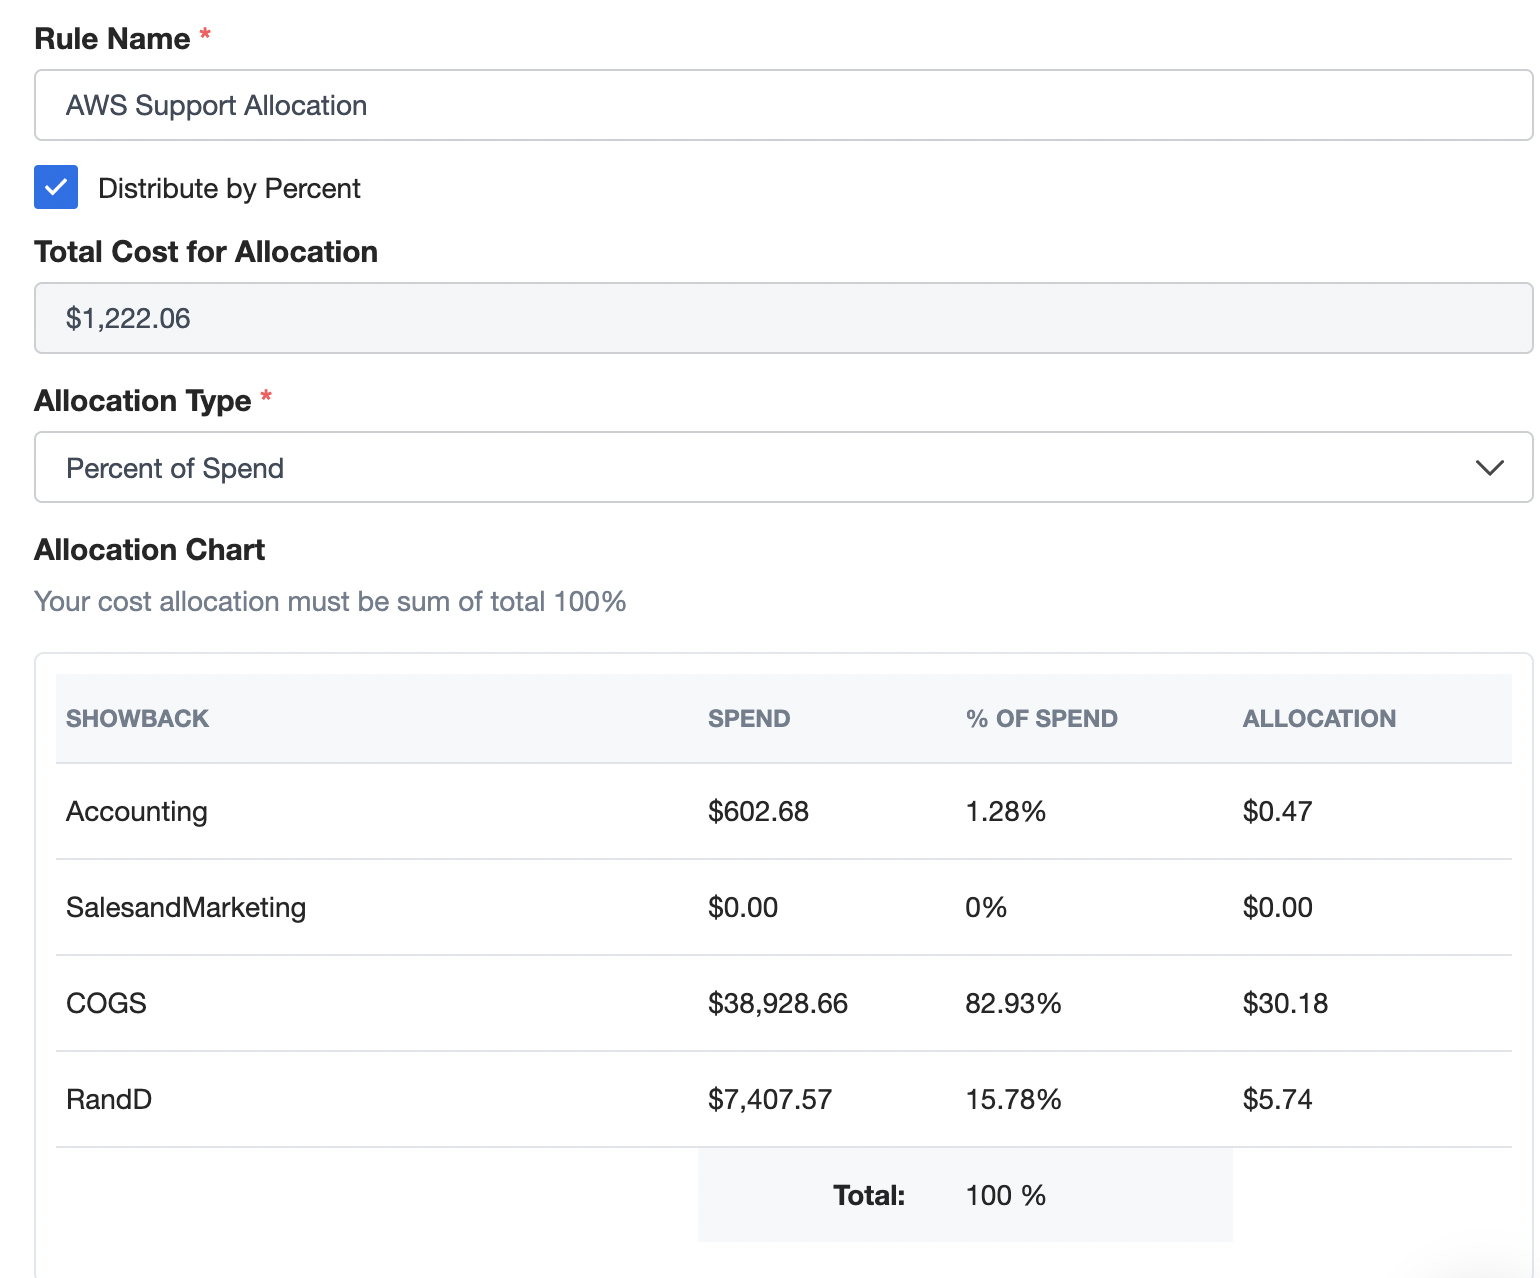Sort by the SPEND column header
This screenshot has width=1540, height=1278.
748,717
